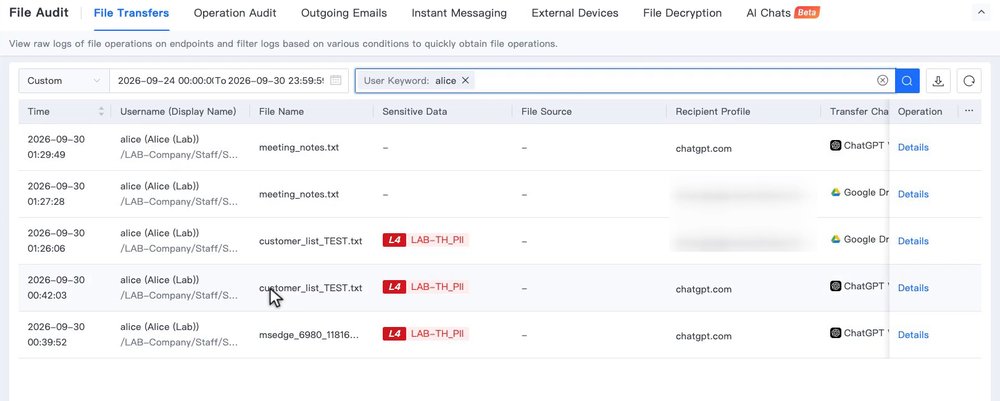This screenshot has width=1000, height=401.
Task: Click the Operation column header
Action: [920, 112]
